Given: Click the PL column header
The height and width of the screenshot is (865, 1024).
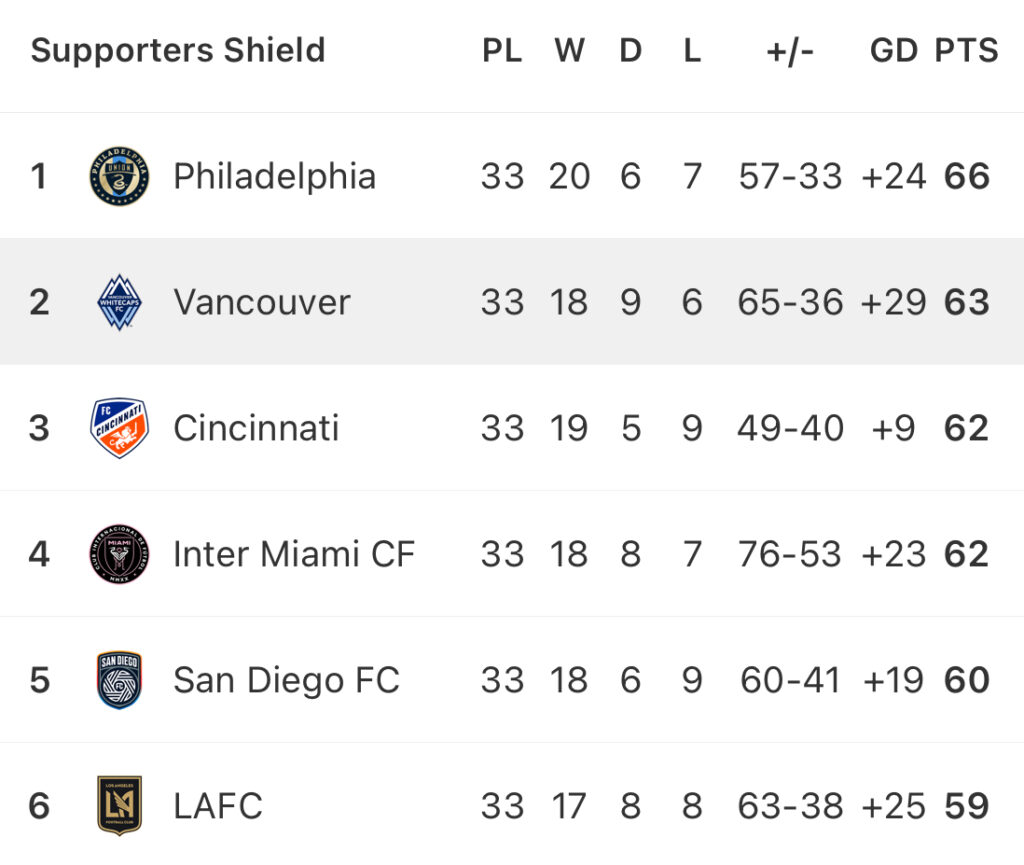Looking at the screenshot, I should click(502, 50).
